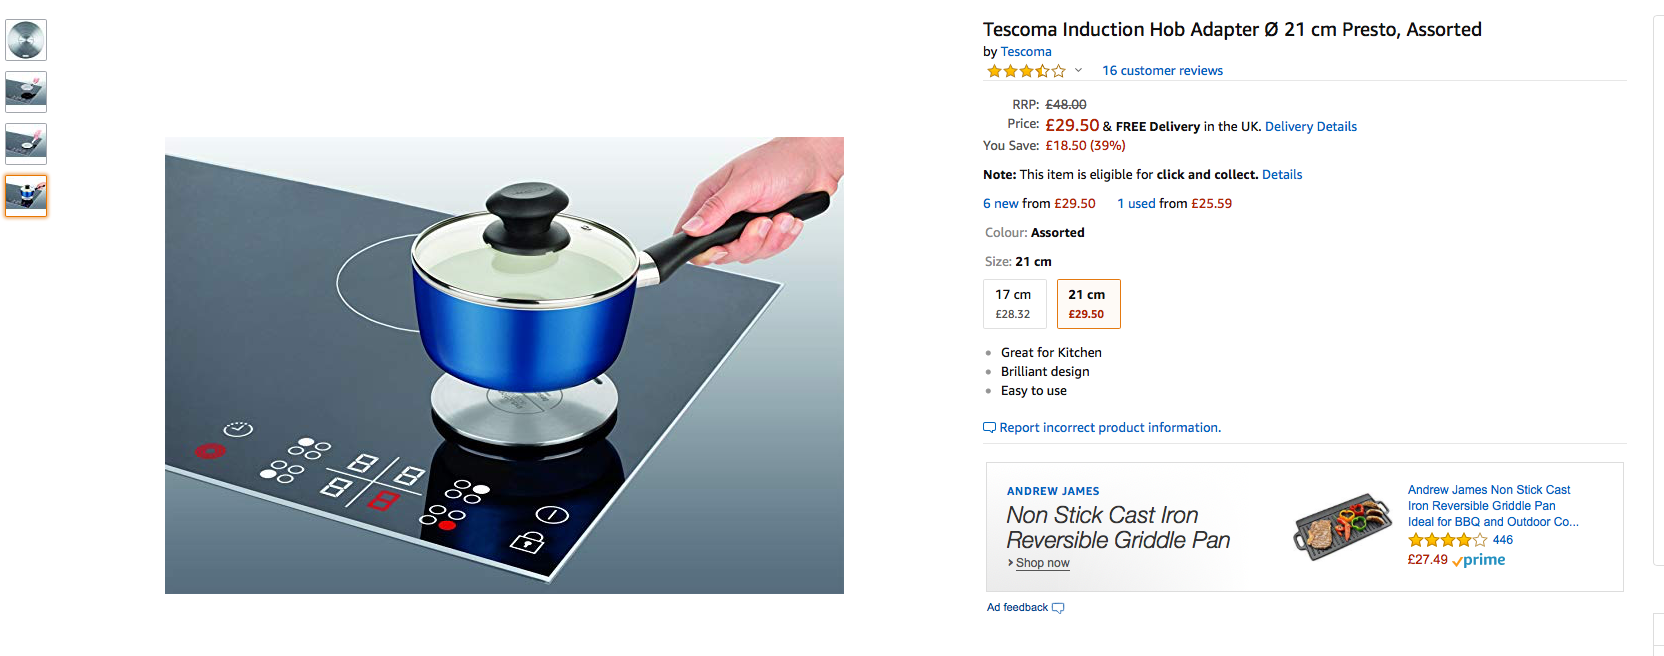Select the first product thumbnail of adapter disc
Screen dimensions: 1664x656
pyautogui.click(x=26, y=40)
